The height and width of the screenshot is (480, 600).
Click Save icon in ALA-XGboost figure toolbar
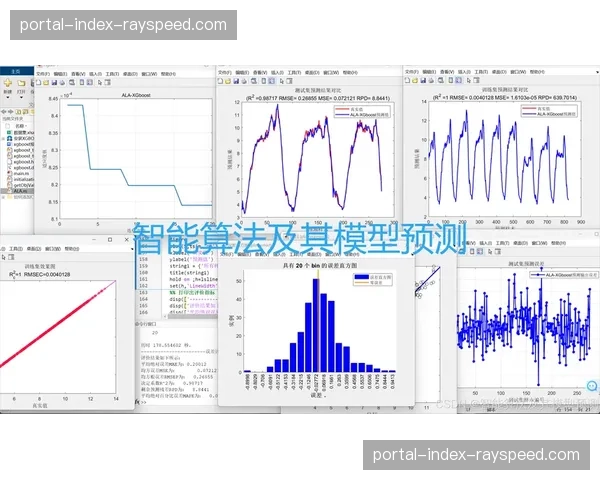coord(53,84)
